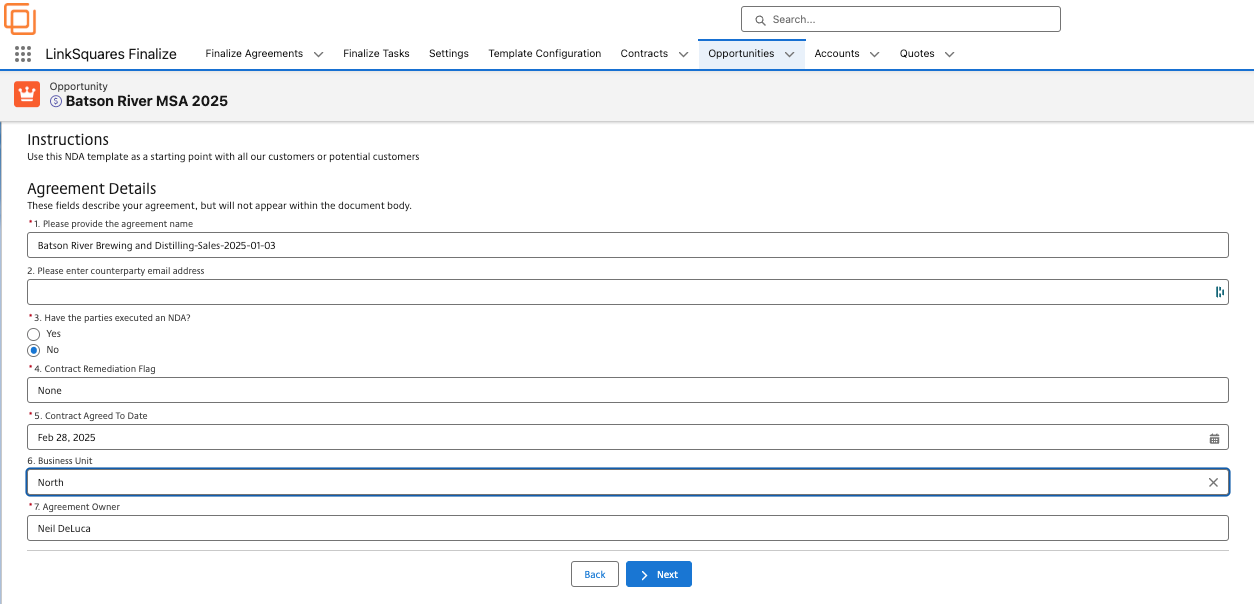1254x604 pixels.
Task: Click the Next button
Action: point(659,574)
